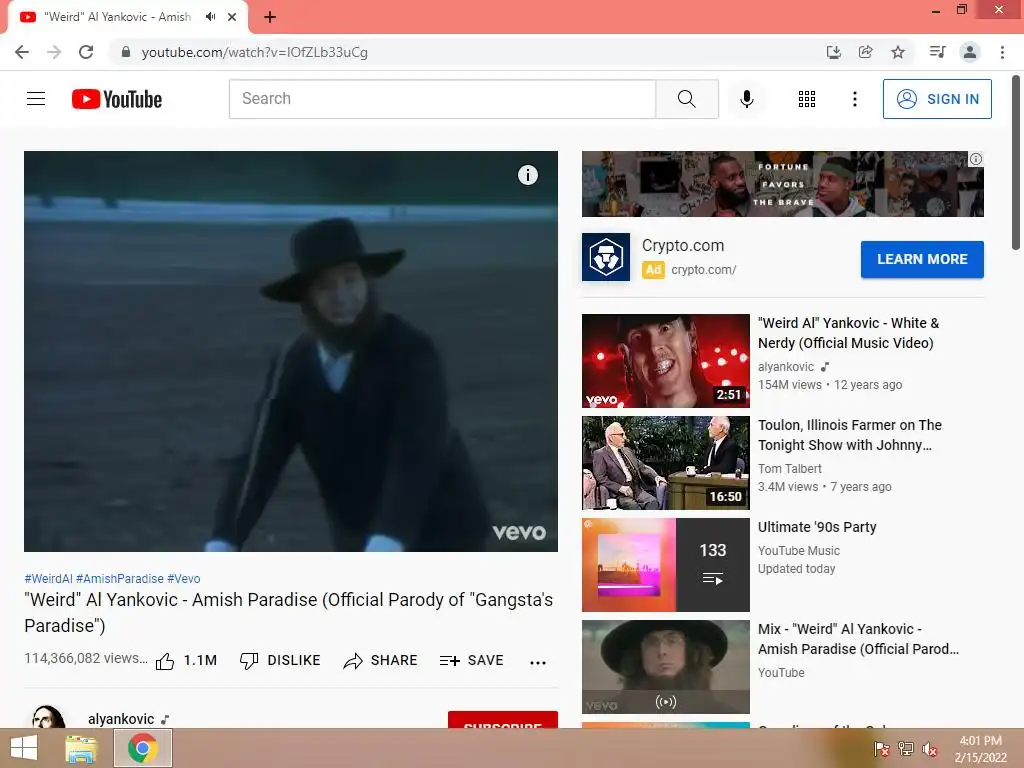Click the Dislike thumbs down button
The image size is (1024, 768).
click(x=280, y=661)
